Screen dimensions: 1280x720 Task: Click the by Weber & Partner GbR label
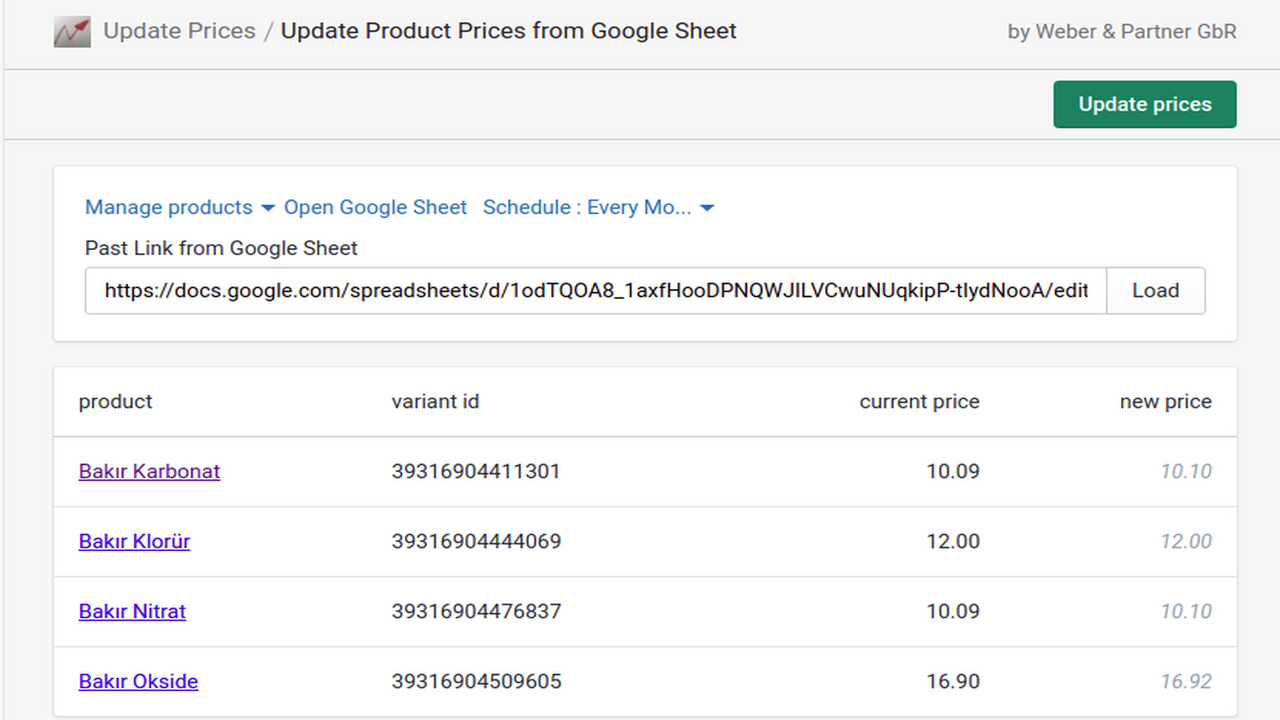click(1121, 31)
